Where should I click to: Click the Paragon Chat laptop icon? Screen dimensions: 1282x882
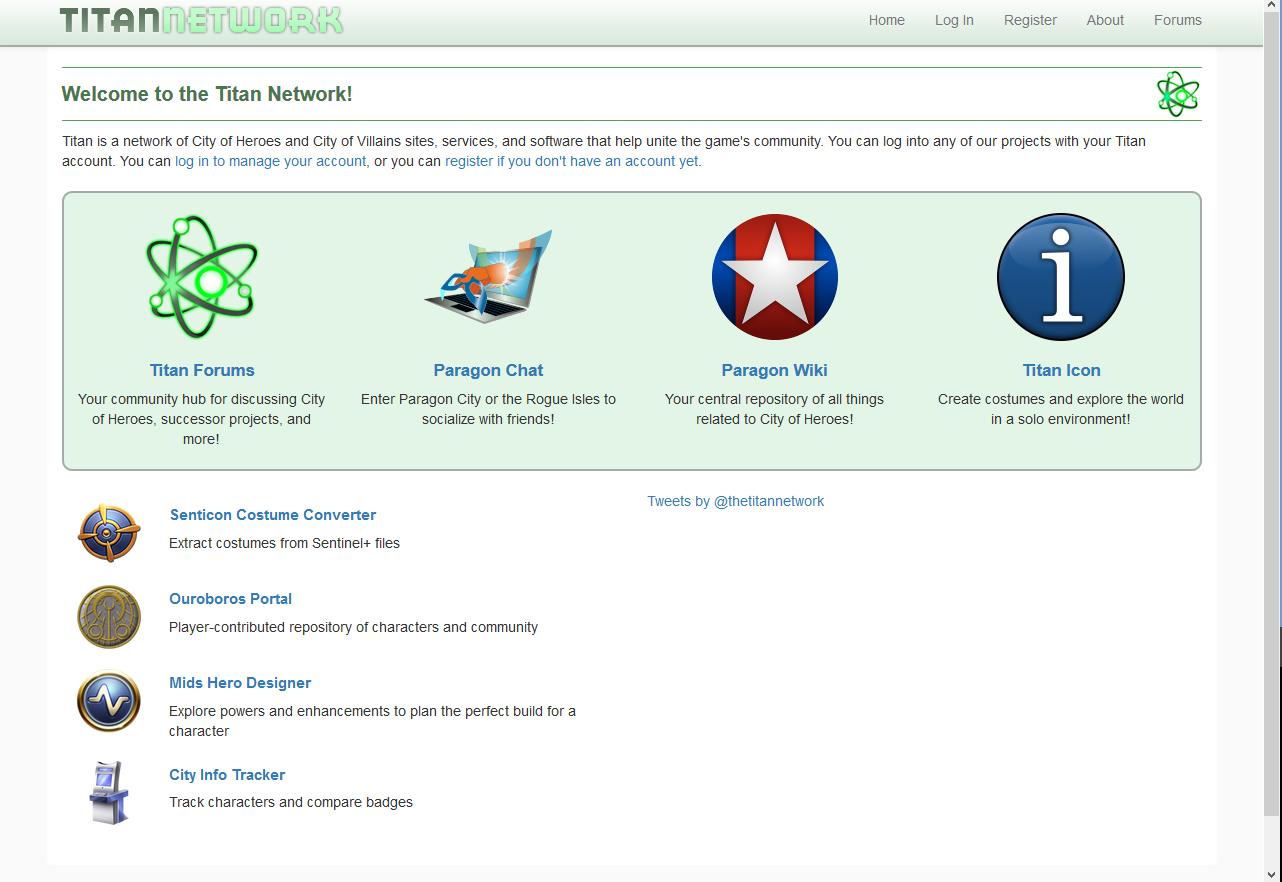pyautogui.click(x=488, y=277)
